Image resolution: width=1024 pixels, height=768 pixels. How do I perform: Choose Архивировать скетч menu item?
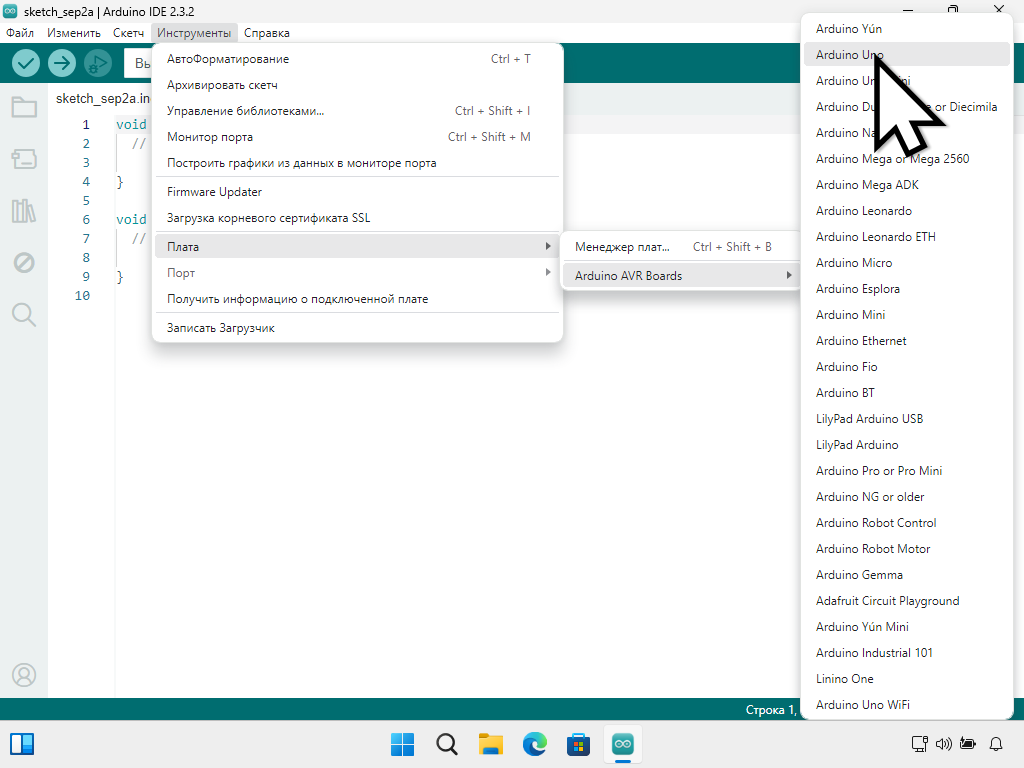357,85
